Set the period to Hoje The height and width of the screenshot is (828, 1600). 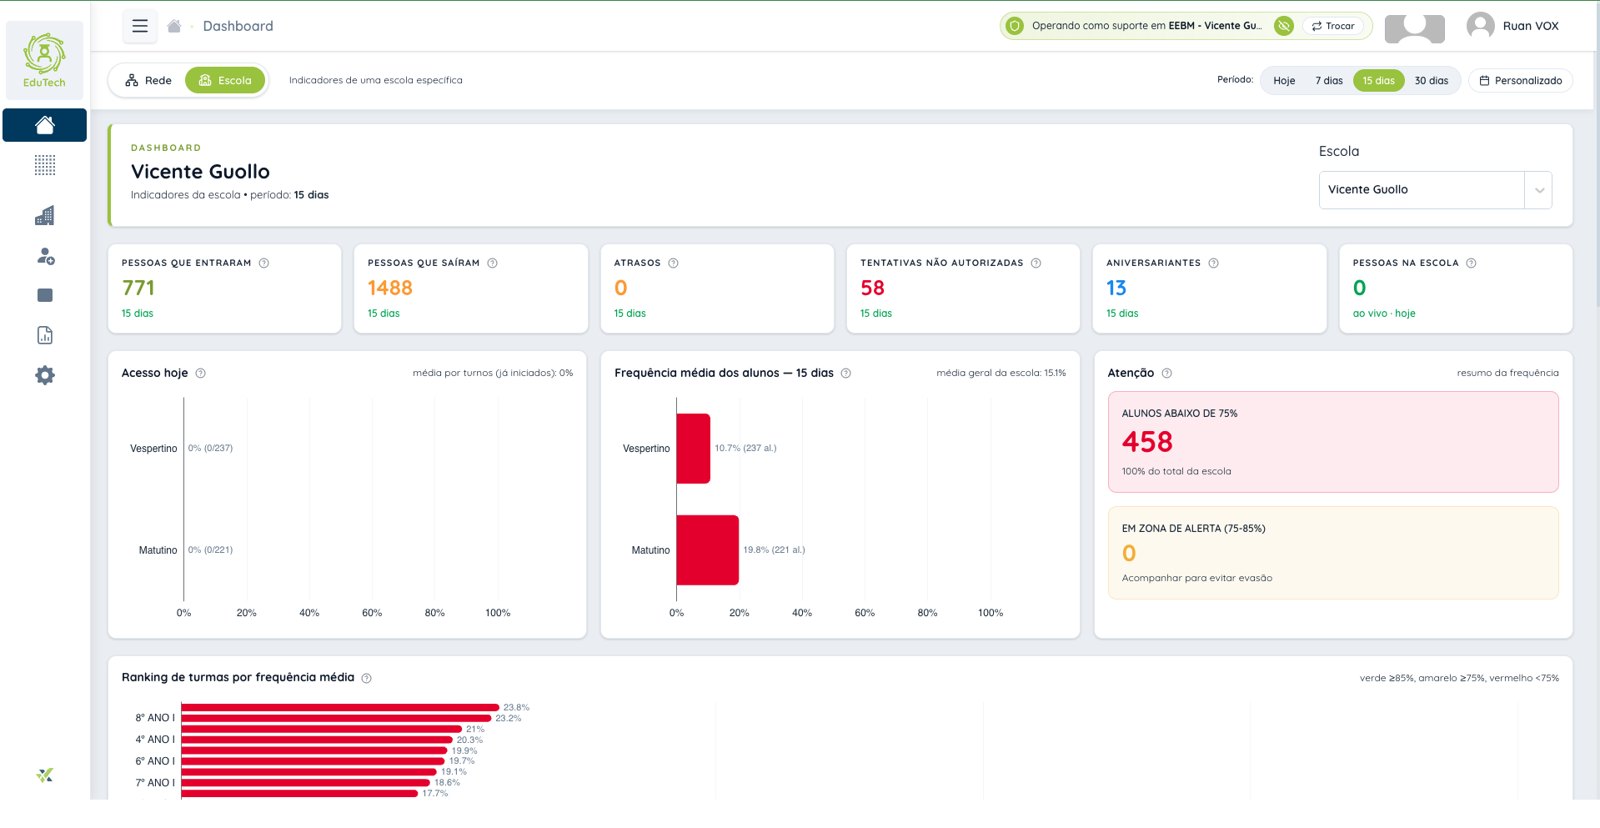click(x=1284, y=81)
